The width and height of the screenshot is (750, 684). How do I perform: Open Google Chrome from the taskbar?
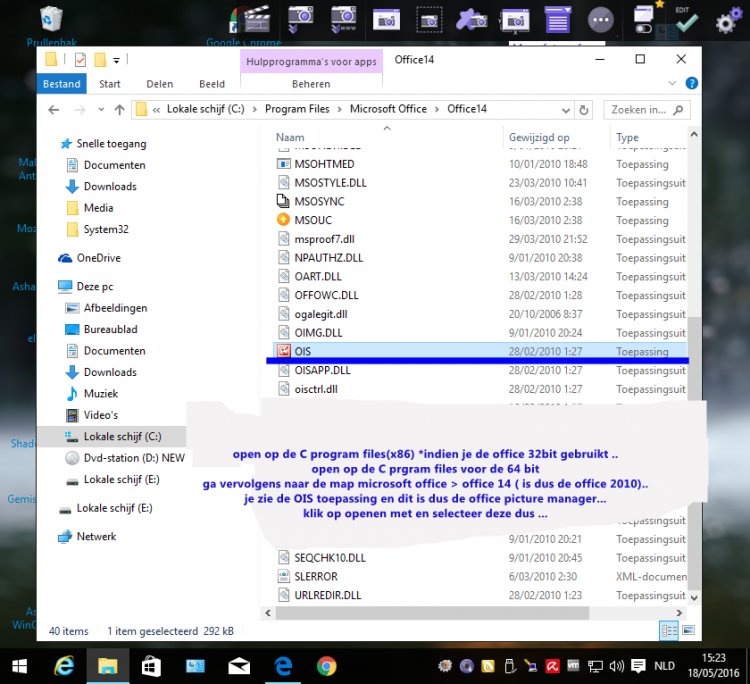coord(326,665)
